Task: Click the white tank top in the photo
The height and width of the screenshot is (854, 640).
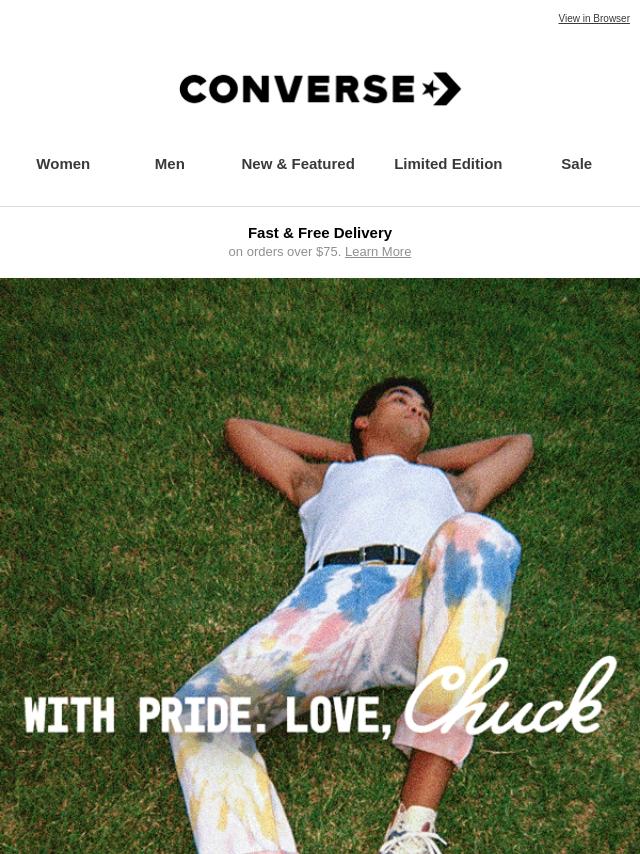Action: click(x=379, y=507)
